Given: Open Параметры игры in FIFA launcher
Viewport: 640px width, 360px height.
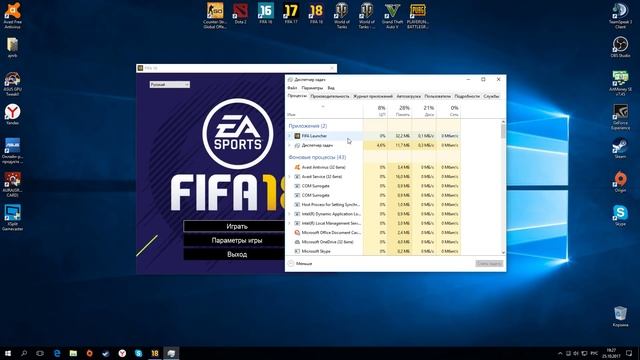Looking at the screenshot, I should (237, 240).
